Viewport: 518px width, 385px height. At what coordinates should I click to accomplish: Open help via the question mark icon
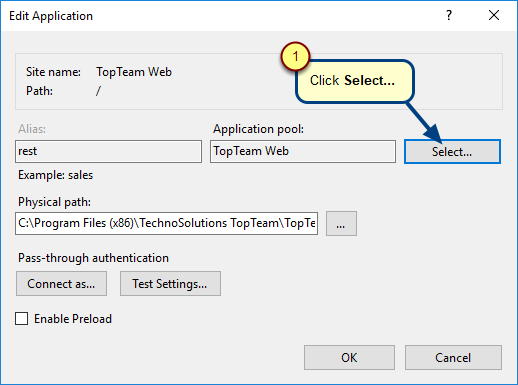[x=449, y=15]
